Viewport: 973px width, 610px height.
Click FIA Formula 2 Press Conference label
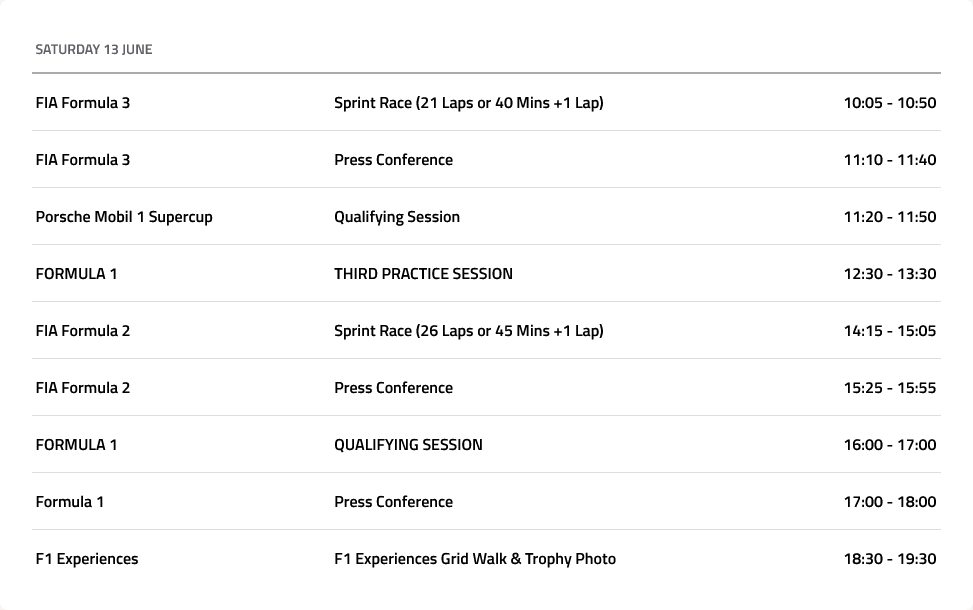(393, 388)
